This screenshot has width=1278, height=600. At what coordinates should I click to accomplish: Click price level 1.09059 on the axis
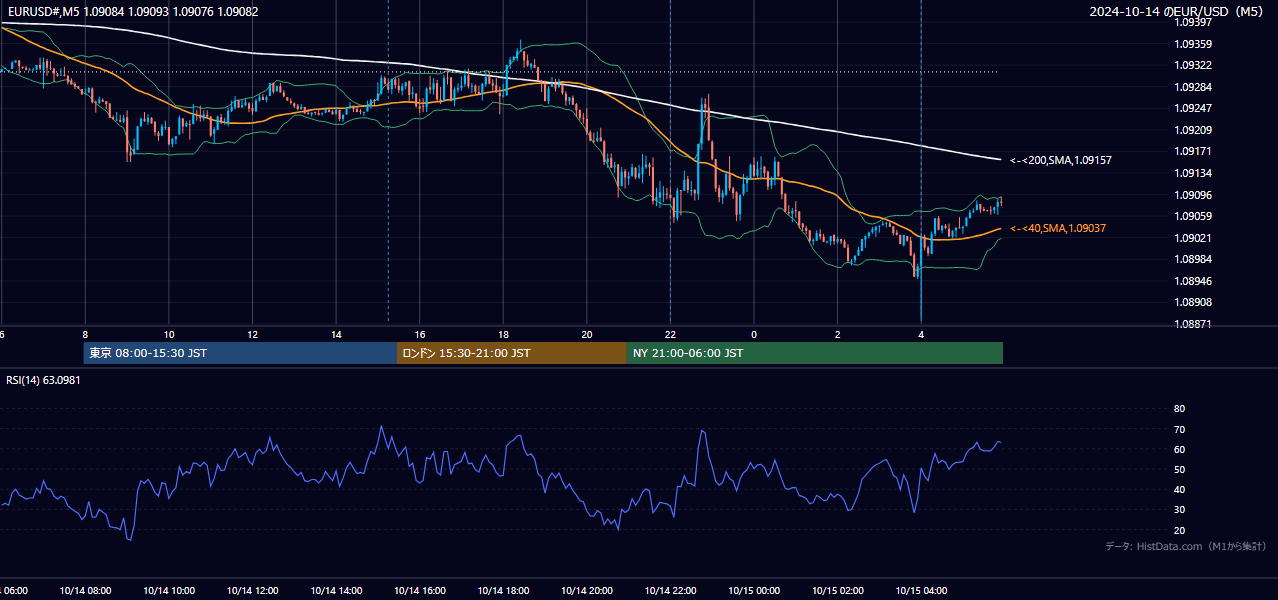pos(1193,216)
